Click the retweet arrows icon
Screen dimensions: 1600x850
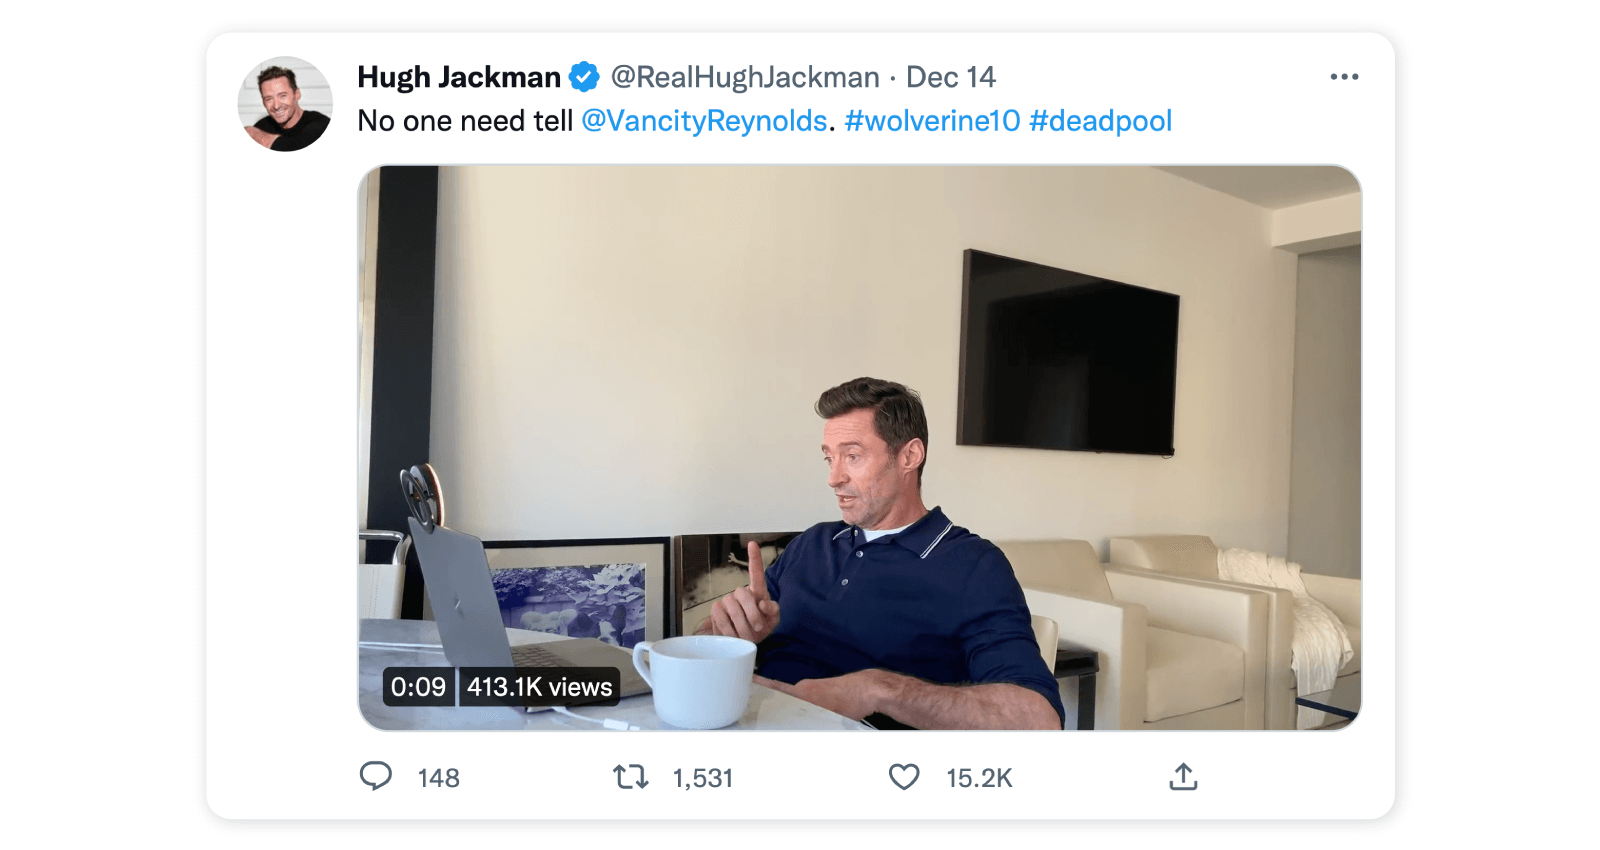[x=630, y=777]
